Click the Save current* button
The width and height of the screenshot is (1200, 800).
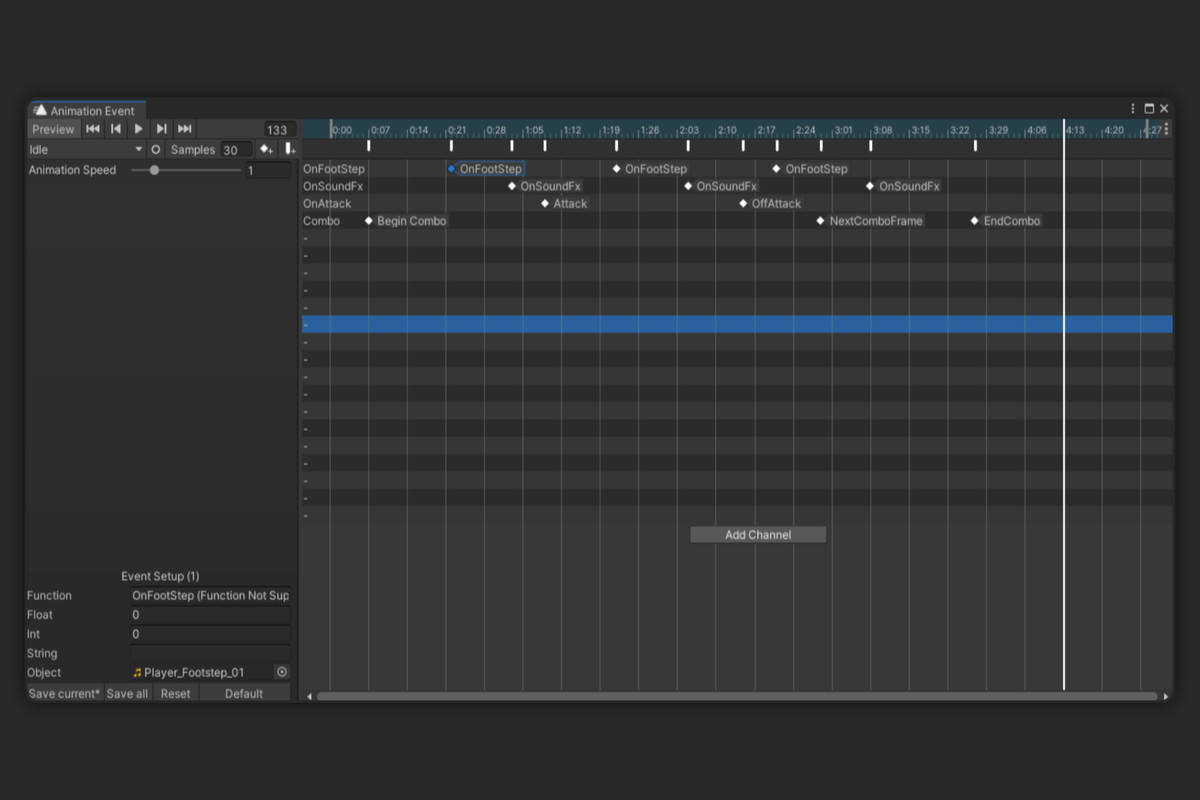pyautogui.click(x=65, y=694)
